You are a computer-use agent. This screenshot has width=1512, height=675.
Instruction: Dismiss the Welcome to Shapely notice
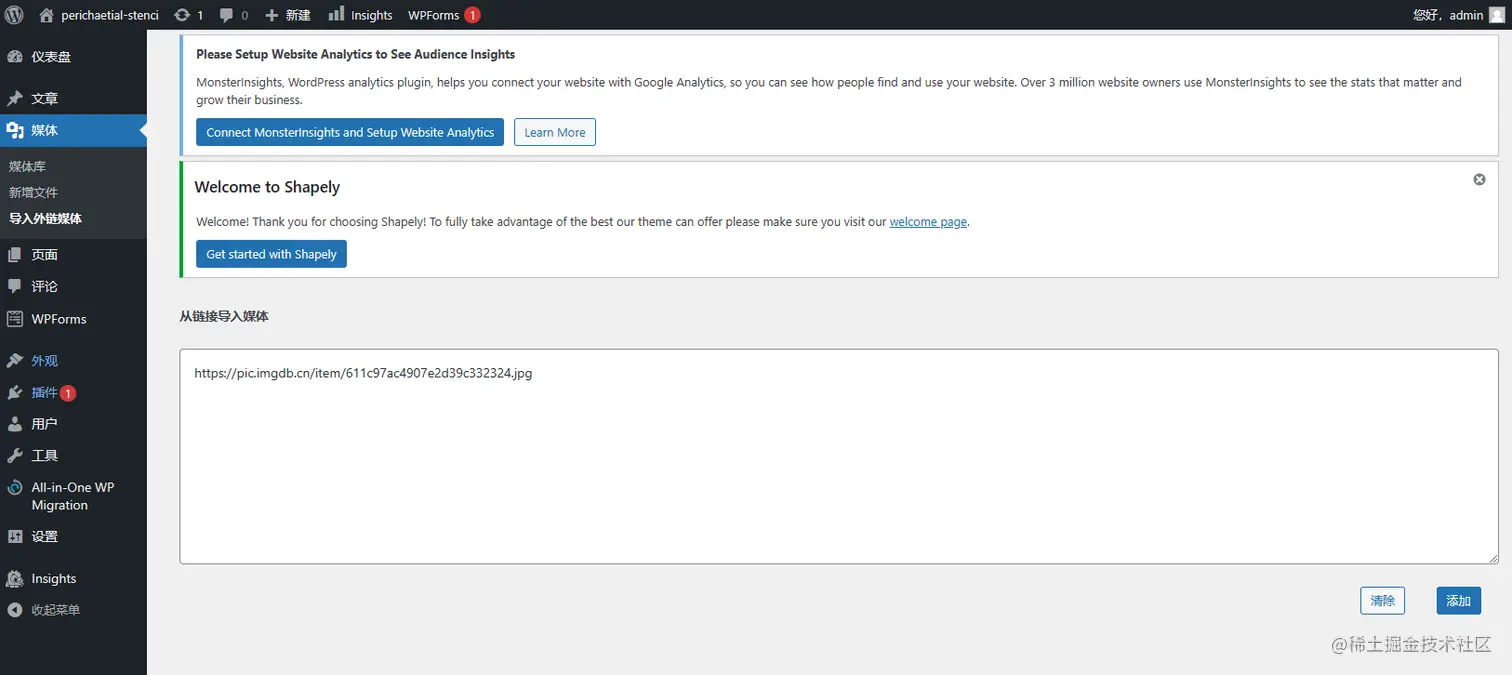pos(1479,179)
